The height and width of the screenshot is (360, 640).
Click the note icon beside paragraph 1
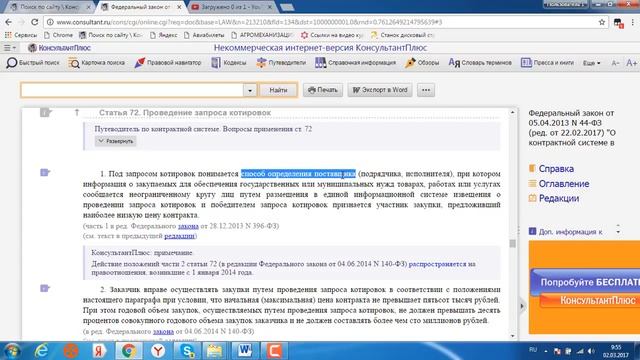[45, 173]
